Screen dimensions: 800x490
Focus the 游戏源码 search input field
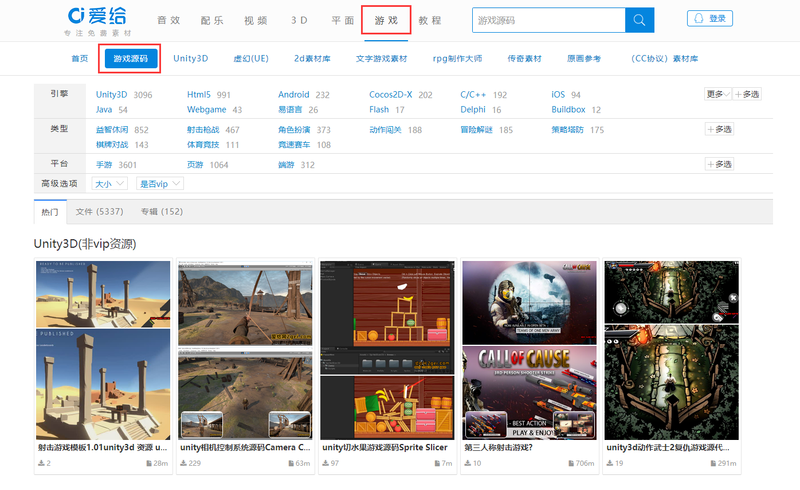(x=548, y=20)
